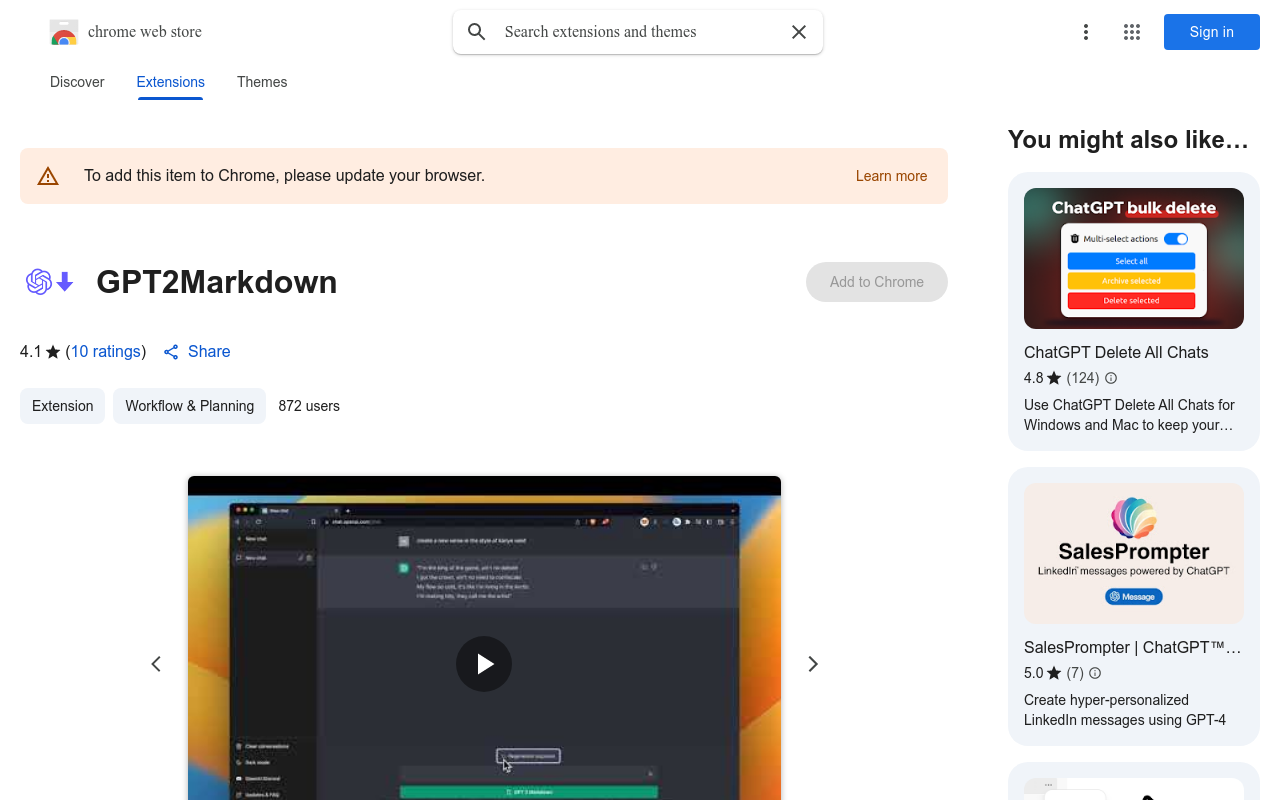Click the star beside the 4.1 rating
1280x800 pixels.
click(53, 352)
